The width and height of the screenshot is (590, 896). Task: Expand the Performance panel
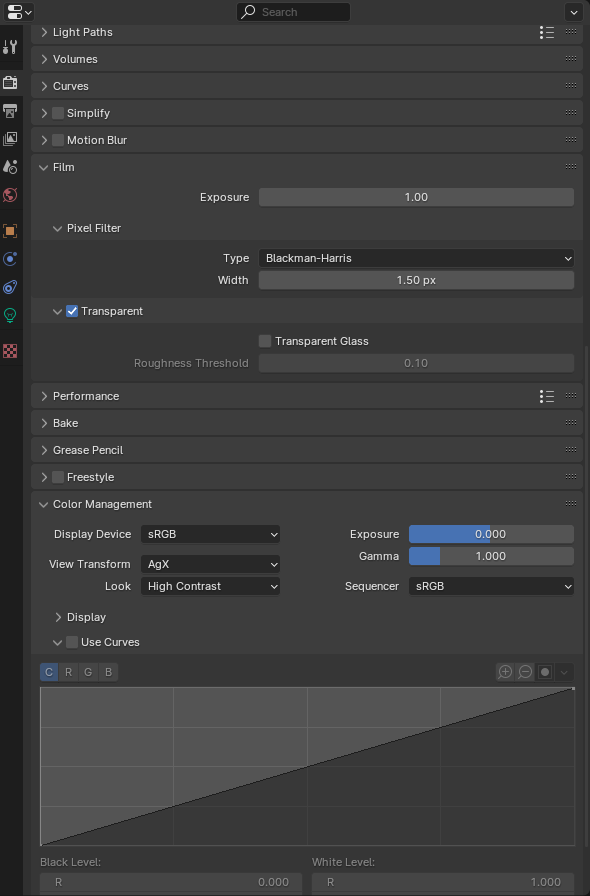click(x=44, y=397)
